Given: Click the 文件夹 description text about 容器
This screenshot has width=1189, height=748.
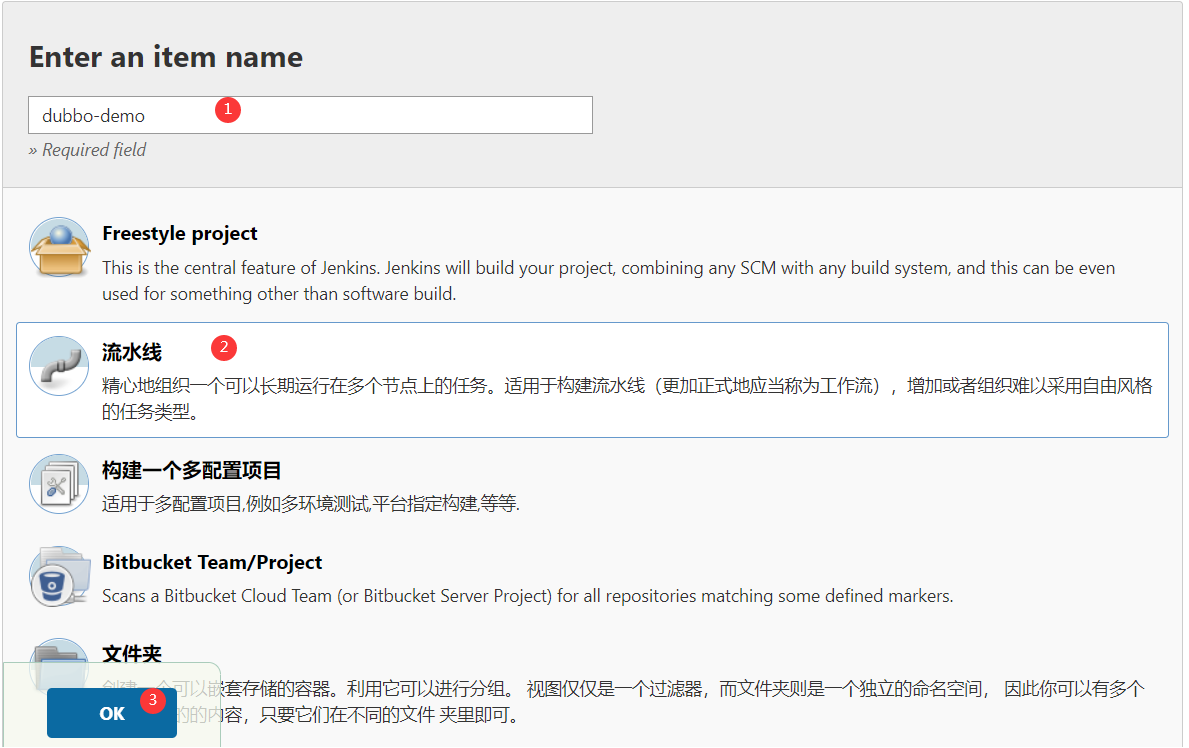Looking at the screenshot, I should tap(623, 702).
